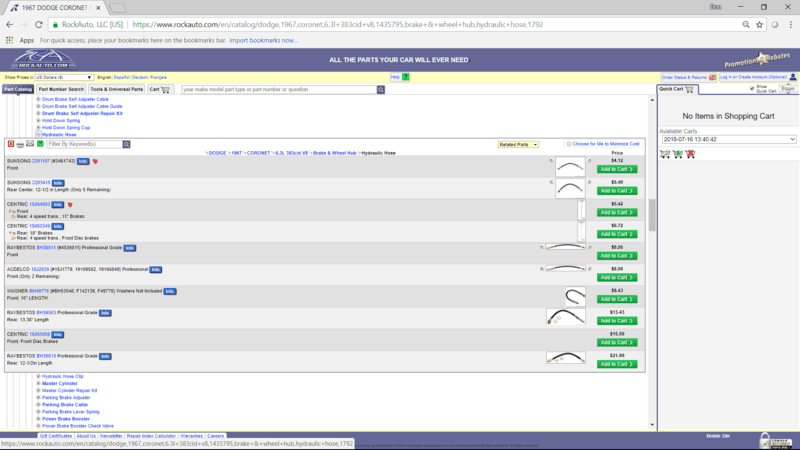Open Order Status & Returns

pyautogui.click(x=689, y=77)
